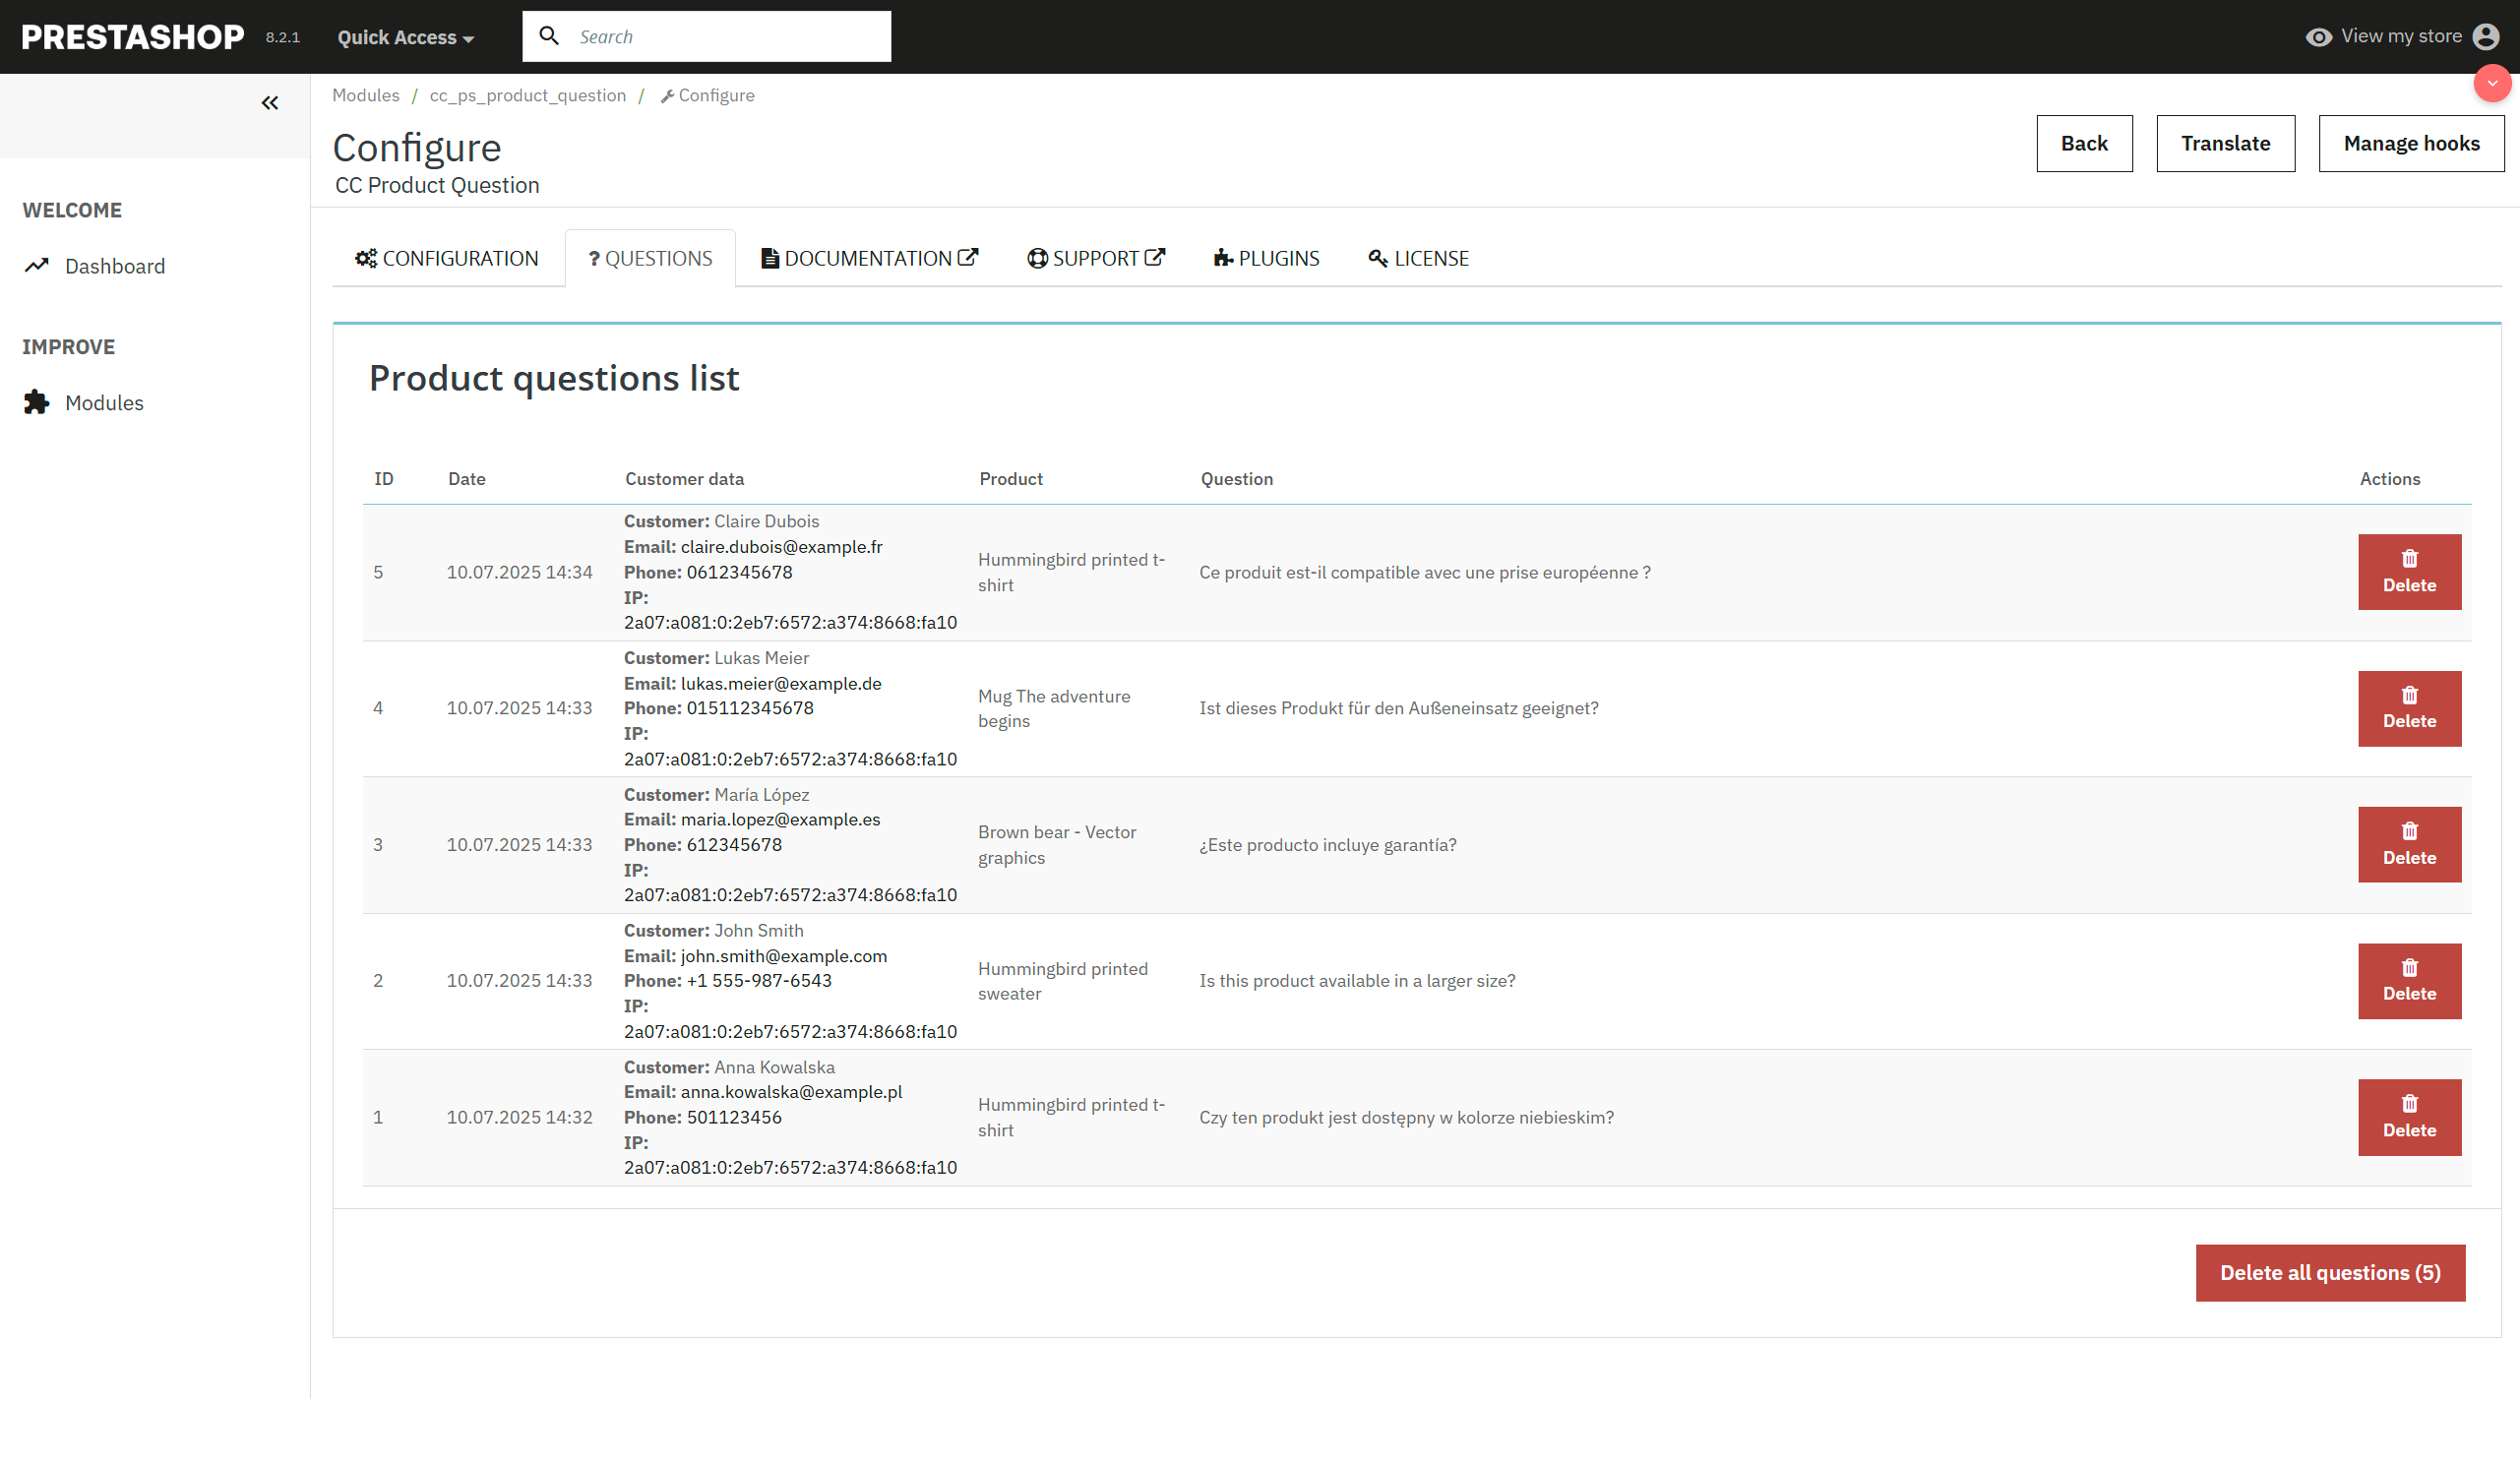Click the user account icon in top bar

(2487, 36)
